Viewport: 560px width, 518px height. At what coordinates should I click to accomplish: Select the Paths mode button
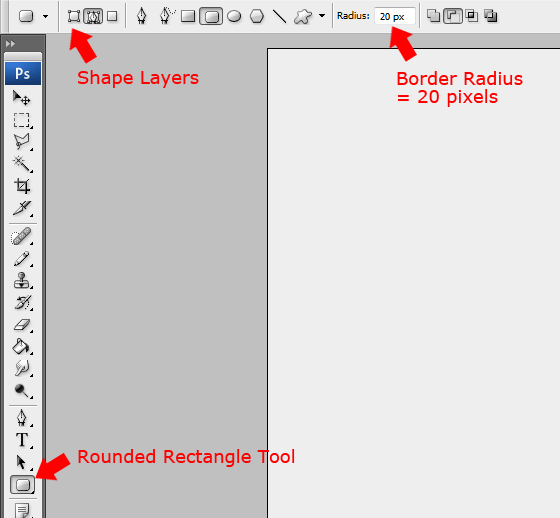[93, 16]
